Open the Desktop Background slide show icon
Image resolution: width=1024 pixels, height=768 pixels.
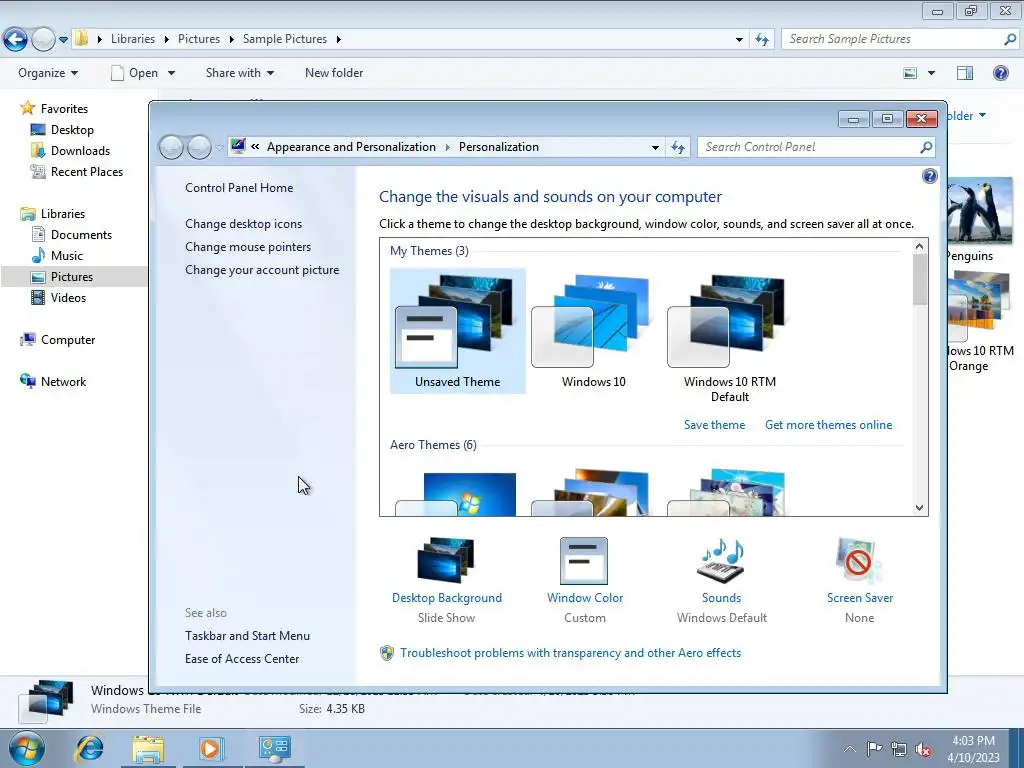click(x=447, y=560)
